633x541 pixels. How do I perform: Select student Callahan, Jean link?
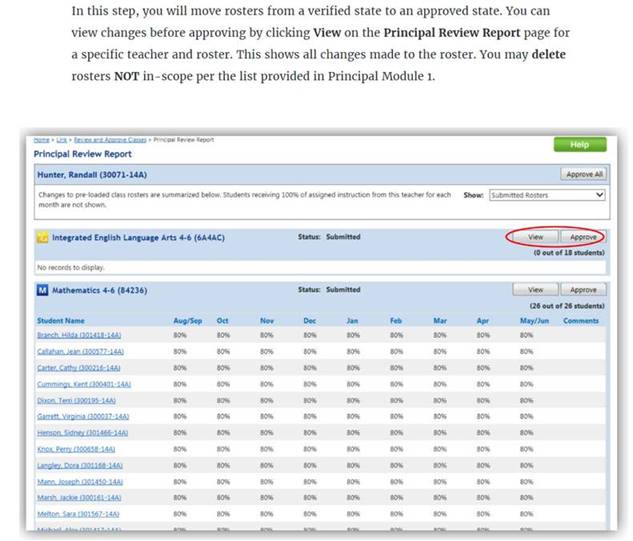(x=80, y=352)
